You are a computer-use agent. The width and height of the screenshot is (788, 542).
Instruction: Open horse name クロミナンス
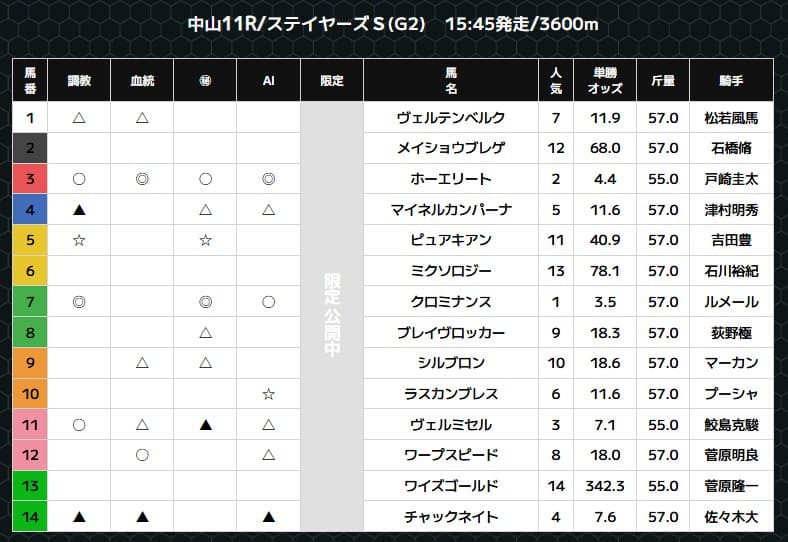[x=451, y=302]
